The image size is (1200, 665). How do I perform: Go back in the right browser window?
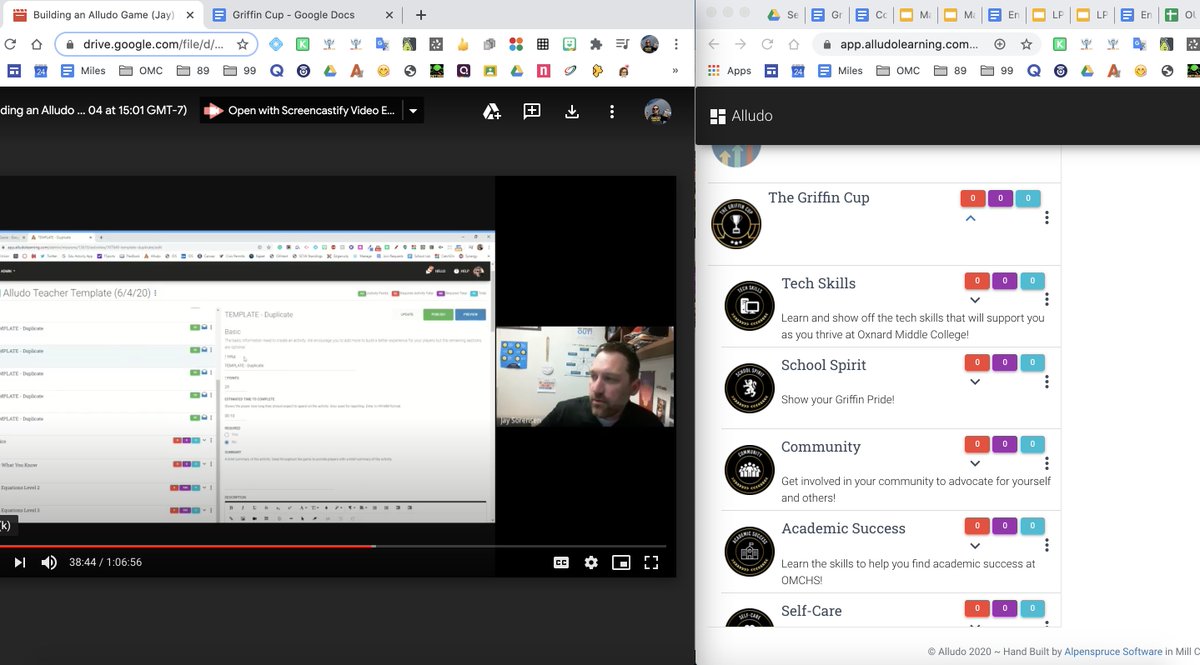pos(713,44)
